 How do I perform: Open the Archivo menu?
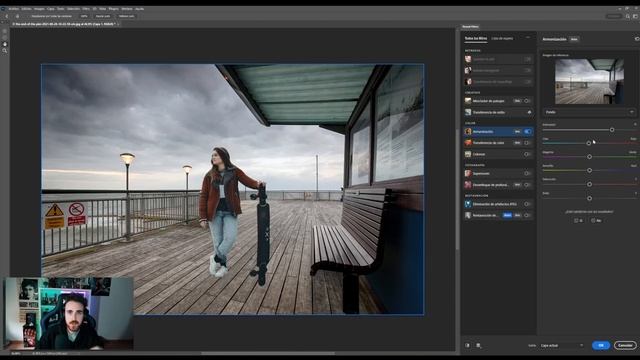click(x=13, y=9)
